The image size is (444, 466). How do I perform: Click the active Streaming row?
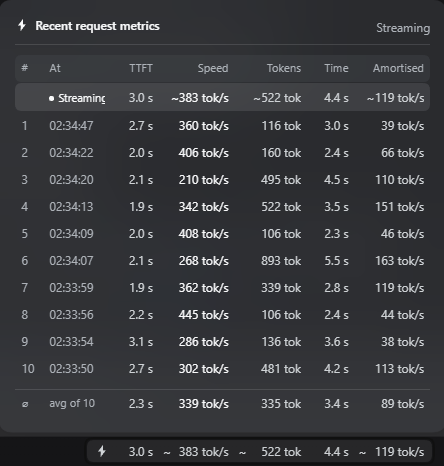[x=222, y=98]
